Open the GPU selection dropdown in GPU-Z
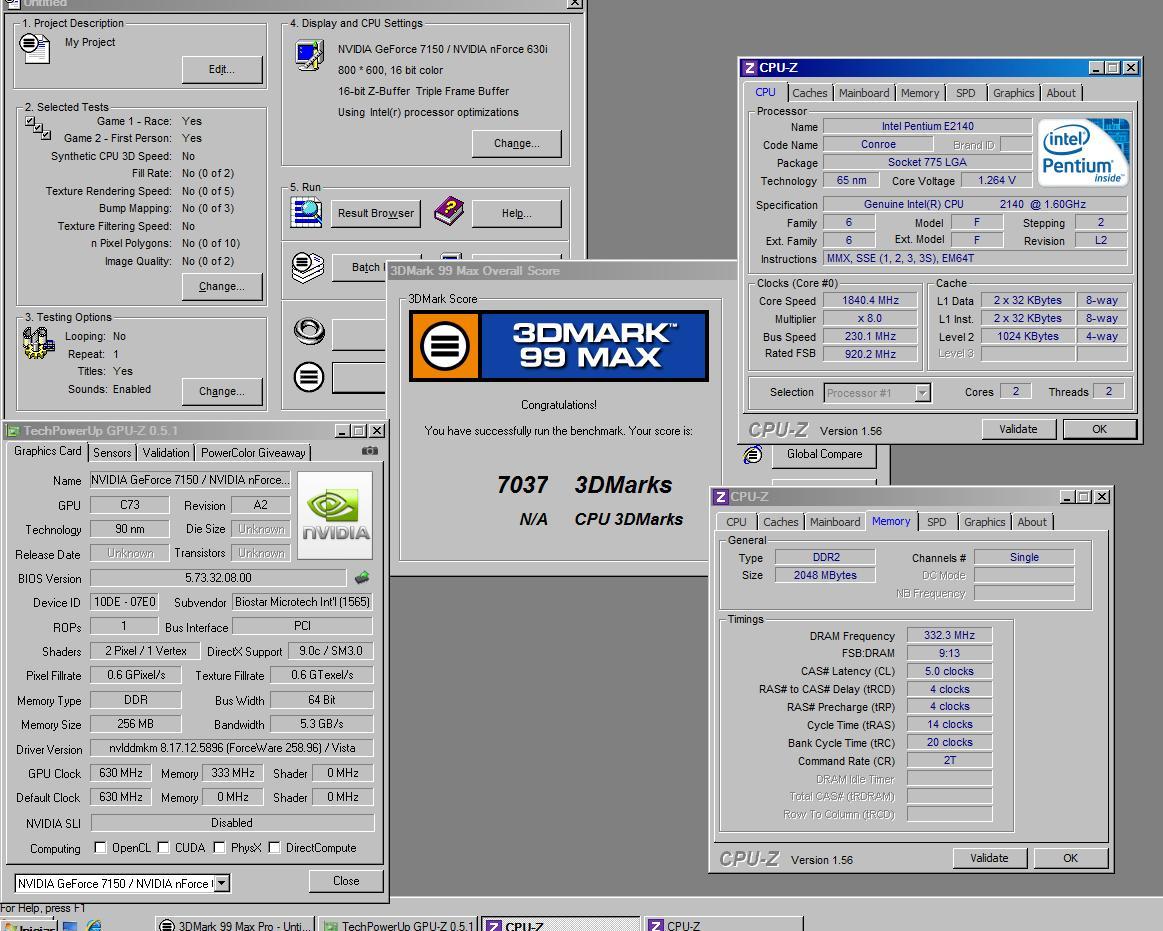This screenshot has width=1163, height=931. point(222,883)
